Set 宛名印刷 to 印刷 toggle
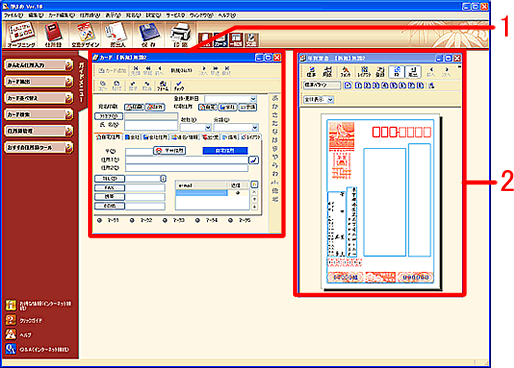Image resolution: width=514 pixels, height=368 pixels. 134,107
